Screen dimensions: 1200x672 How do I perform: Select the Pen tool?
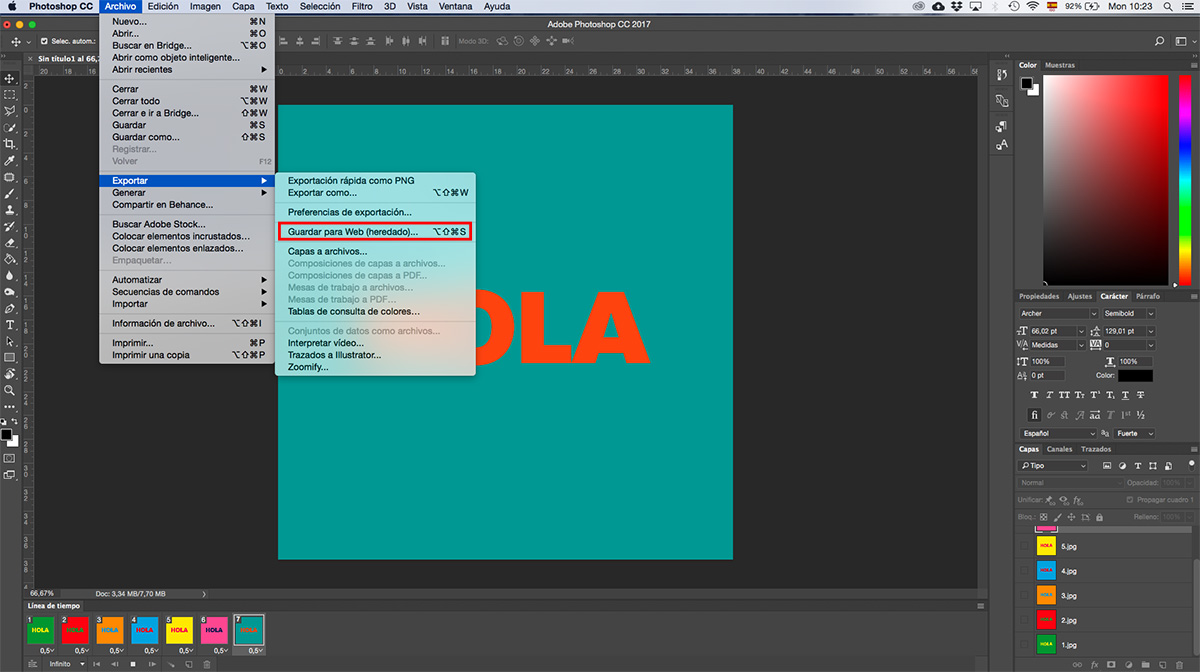10,308
